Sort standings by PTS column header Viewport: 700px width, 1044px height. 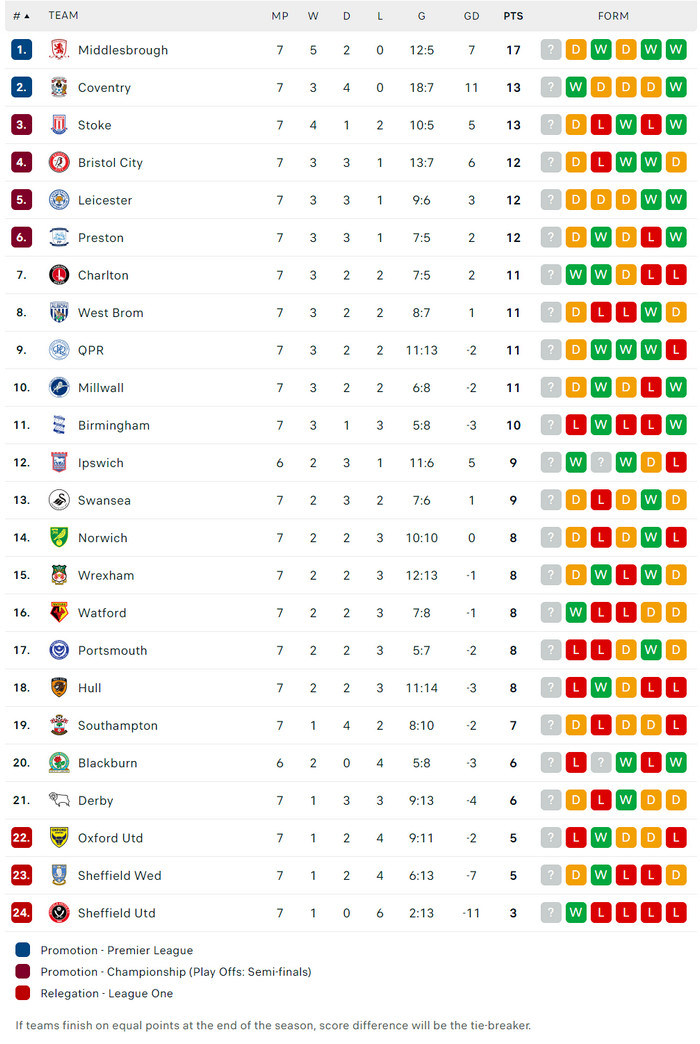(513, 16)
